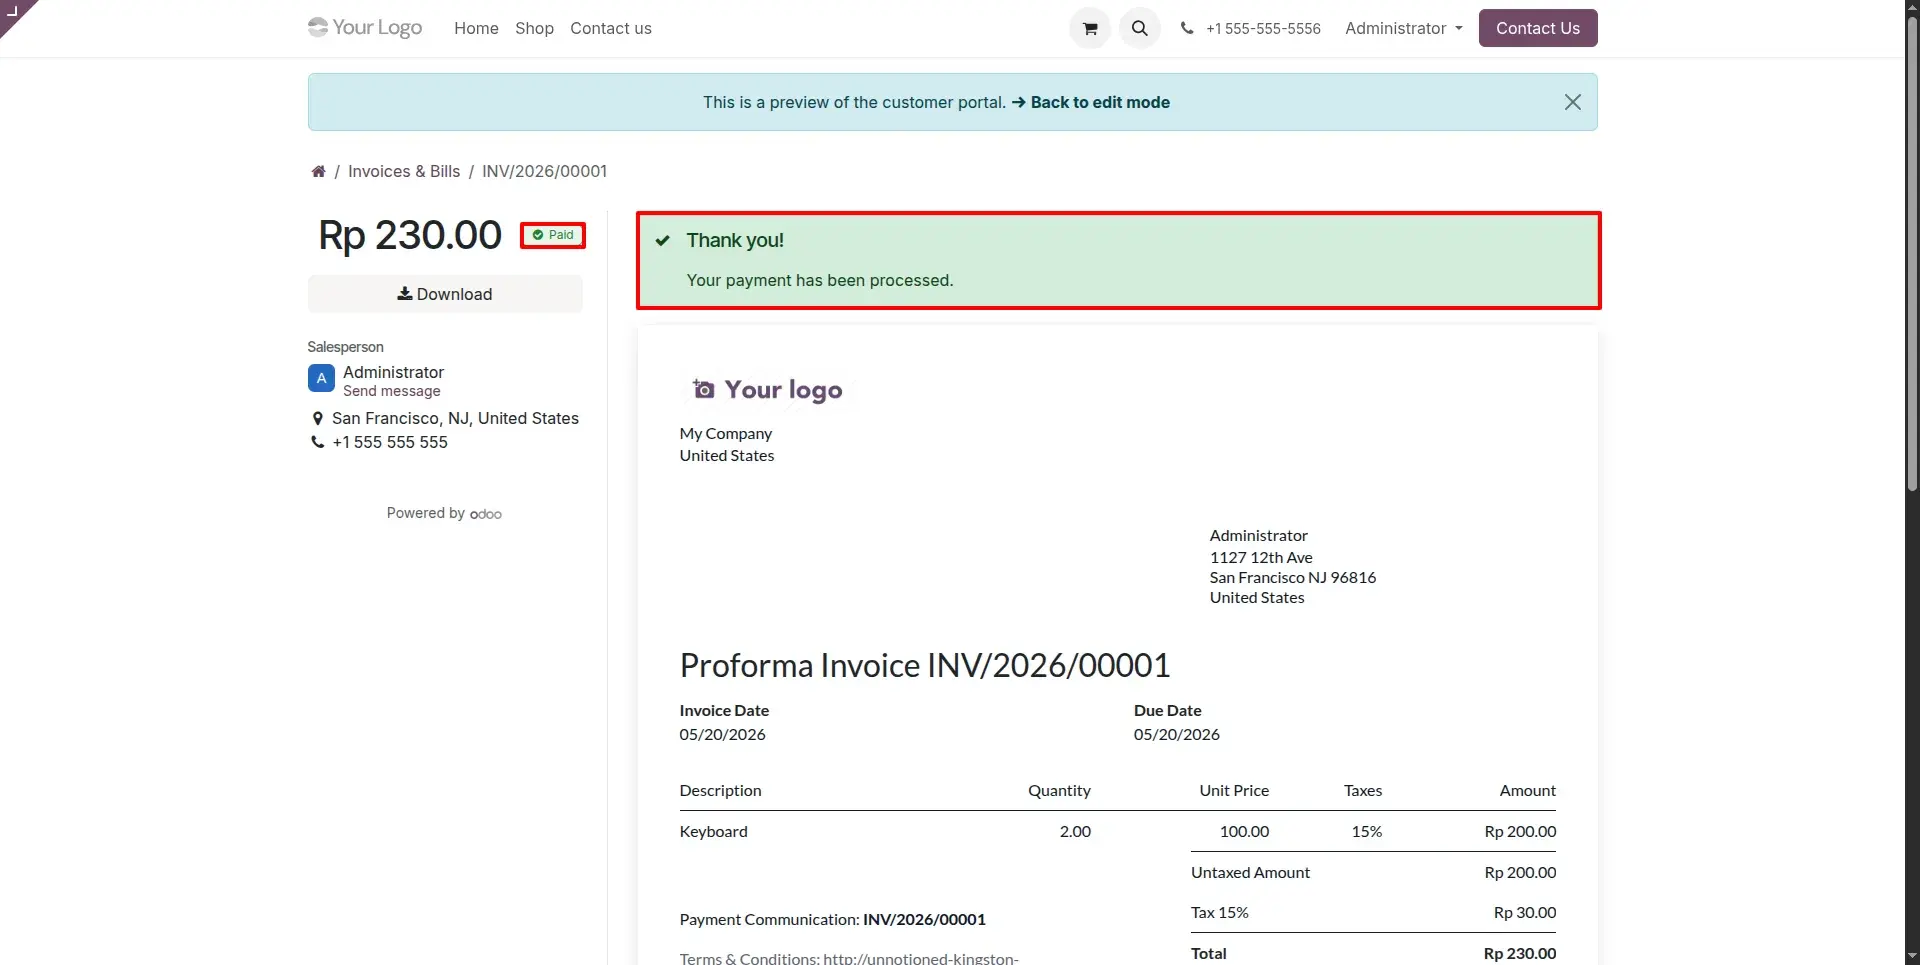Image resolution: width=1920 pixels, height=965 pixels.
Task: Click the home breadcrumb icon
Action: pyautogui.click(x=318, y=171)
